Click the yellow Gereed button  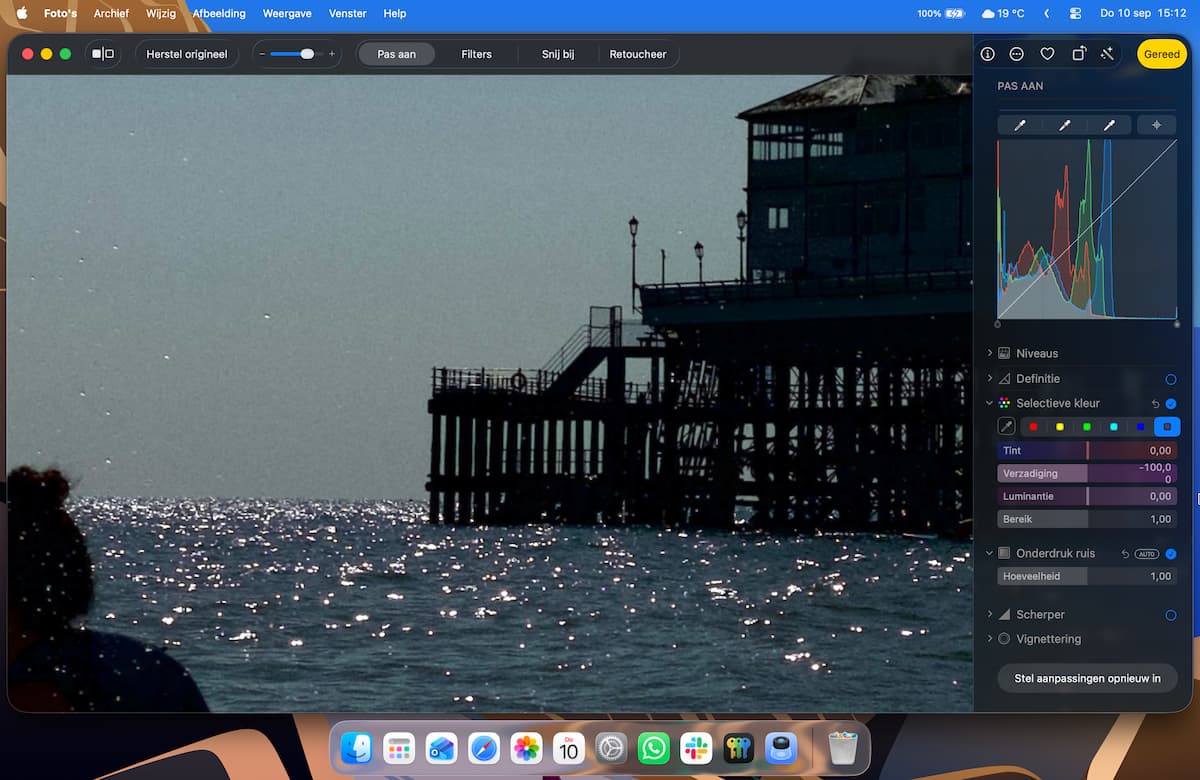click(1163, 54)
